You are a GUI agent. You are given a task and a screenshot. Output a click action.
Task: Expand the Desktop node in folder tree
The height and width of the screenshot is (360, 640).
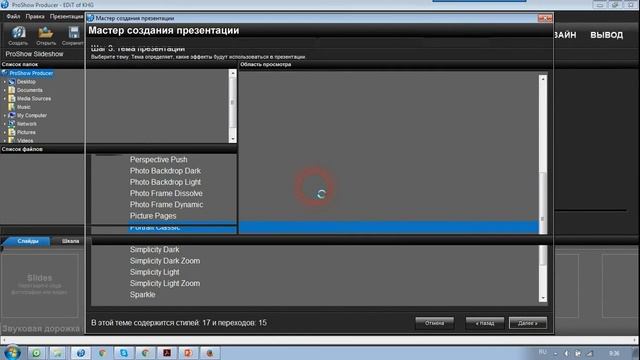click(x=5, y=82)
